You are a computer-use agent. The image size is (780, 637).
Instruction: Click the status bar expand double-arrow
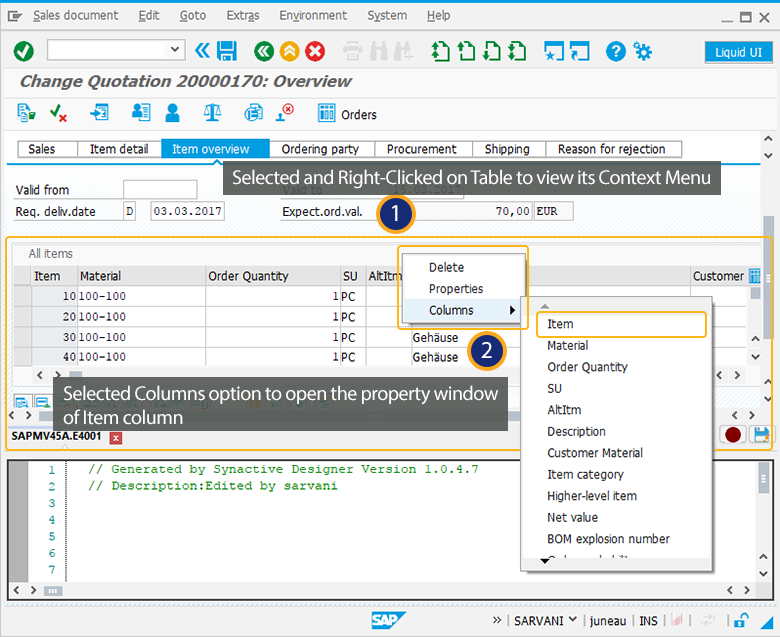497,620
